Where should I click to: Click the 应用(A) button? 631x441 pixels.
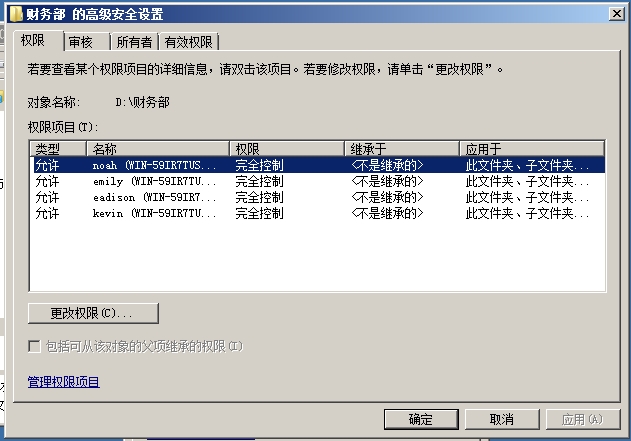click(x=583, y=420)
